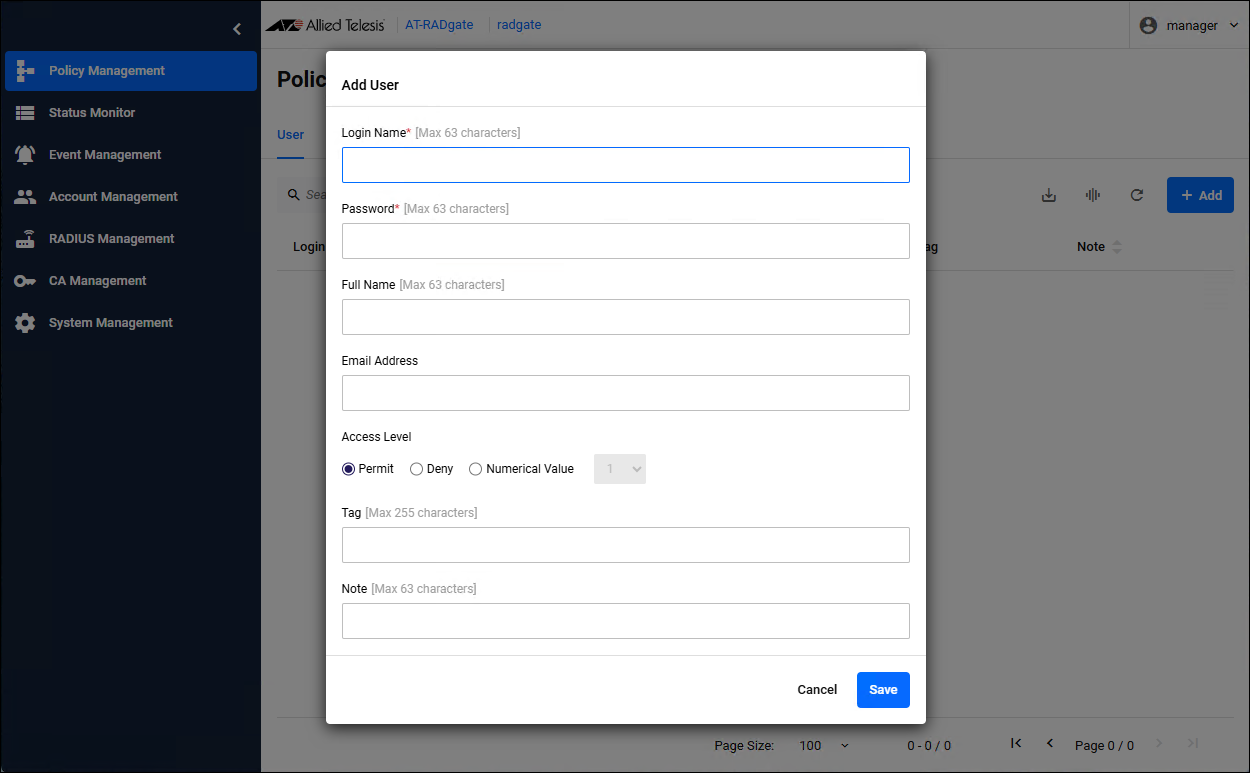Go to previous page icon
The height and width of the screenshot is (773, 1250).
[1050, 743]
